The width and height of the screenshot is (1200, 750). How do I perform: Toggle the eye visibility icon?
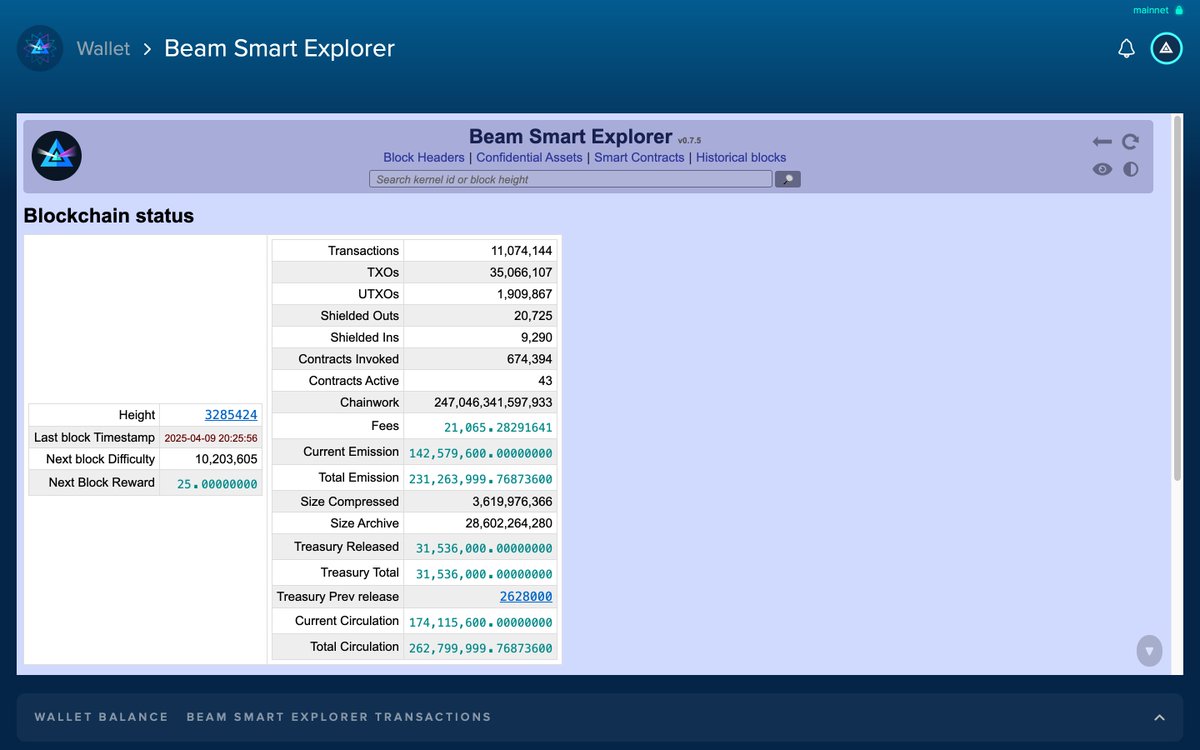coord(1102,169)
